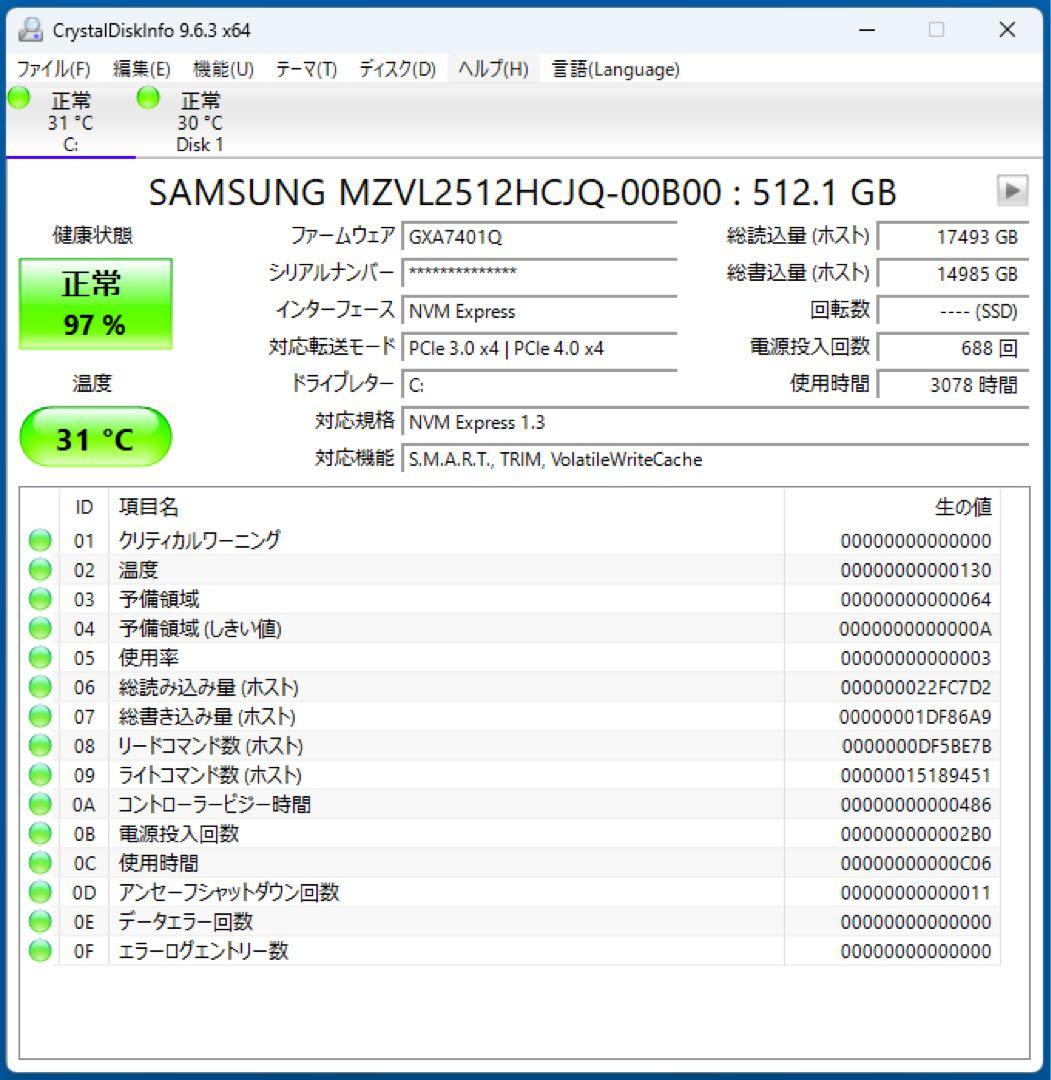Click the 31 °C temperature gauge
This screenshot has width=1051, height=1080.
coord(96,436)
